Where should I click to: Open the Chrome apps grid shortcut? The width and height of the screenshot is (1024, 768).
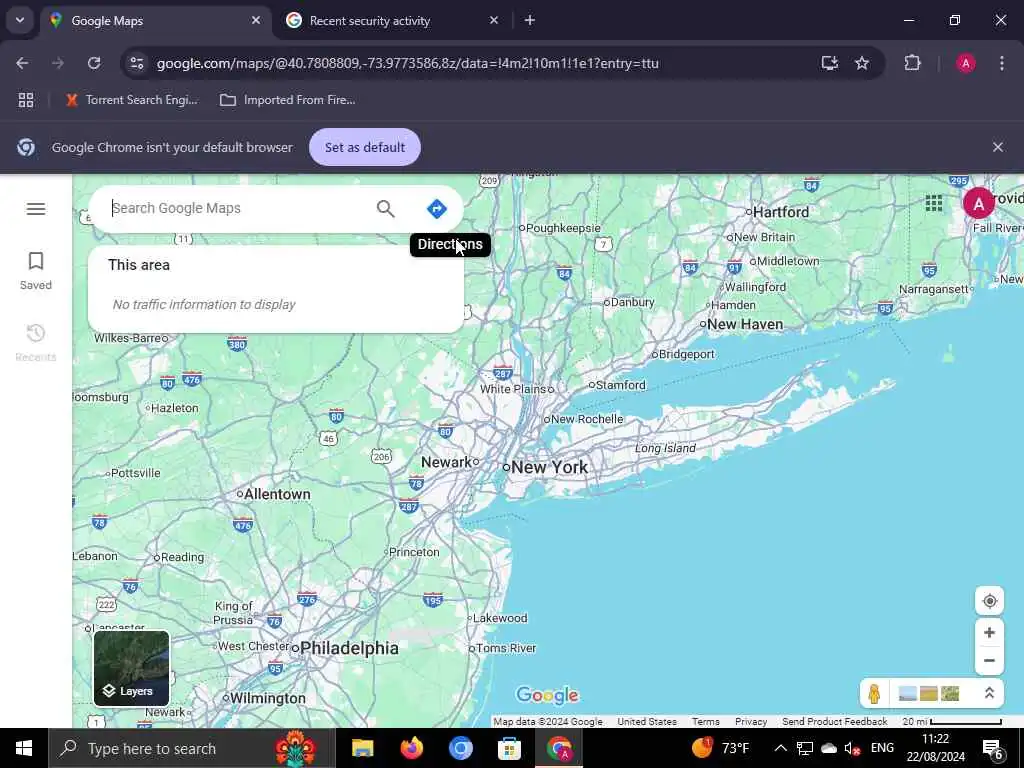[x=25, y=100]
